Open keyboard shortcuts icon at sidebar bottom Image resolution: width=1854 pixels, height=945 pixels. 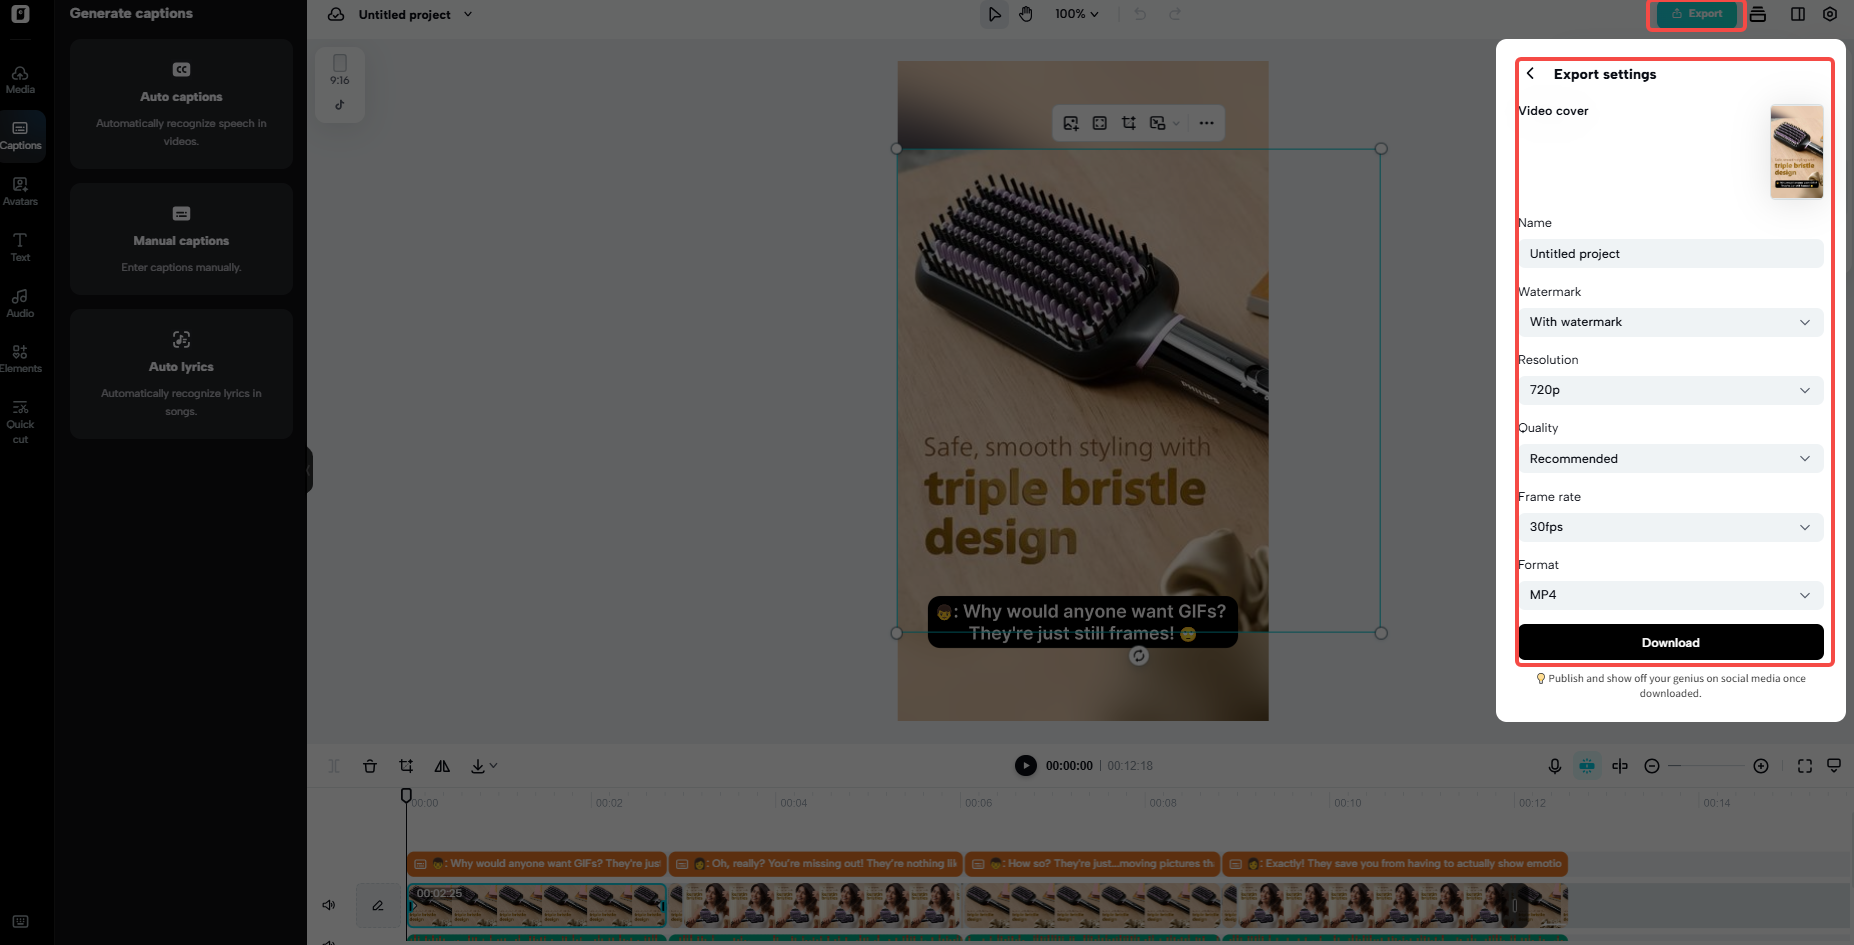(x=20, y=921)
